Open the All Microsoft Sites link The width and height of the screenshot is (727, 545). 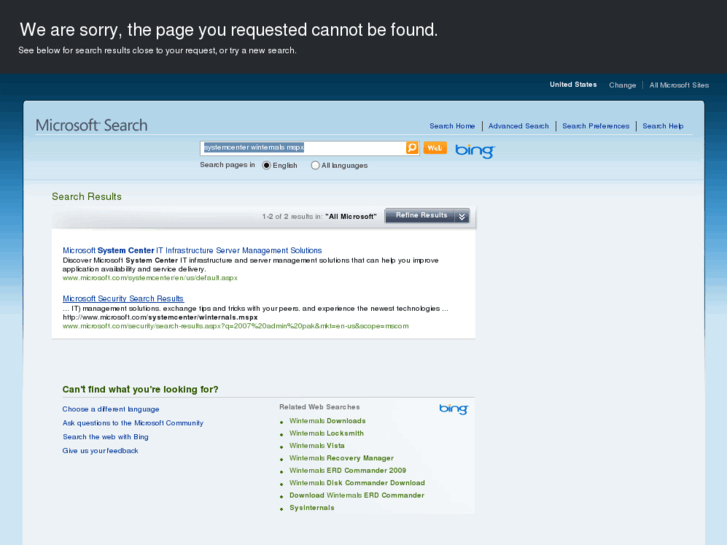pyautogui.click(x=679, y=85)
